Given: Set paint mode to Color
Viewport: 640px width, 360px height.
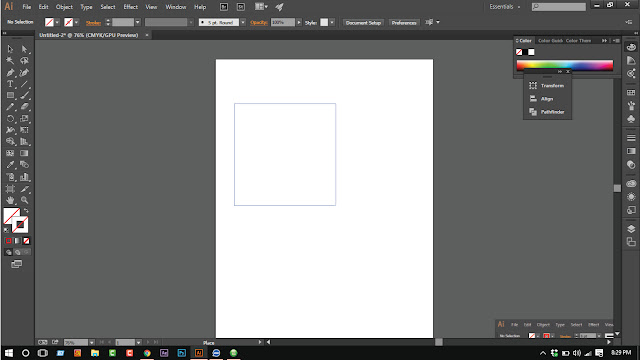Looking at the screenshot, I should coord(9,241).
